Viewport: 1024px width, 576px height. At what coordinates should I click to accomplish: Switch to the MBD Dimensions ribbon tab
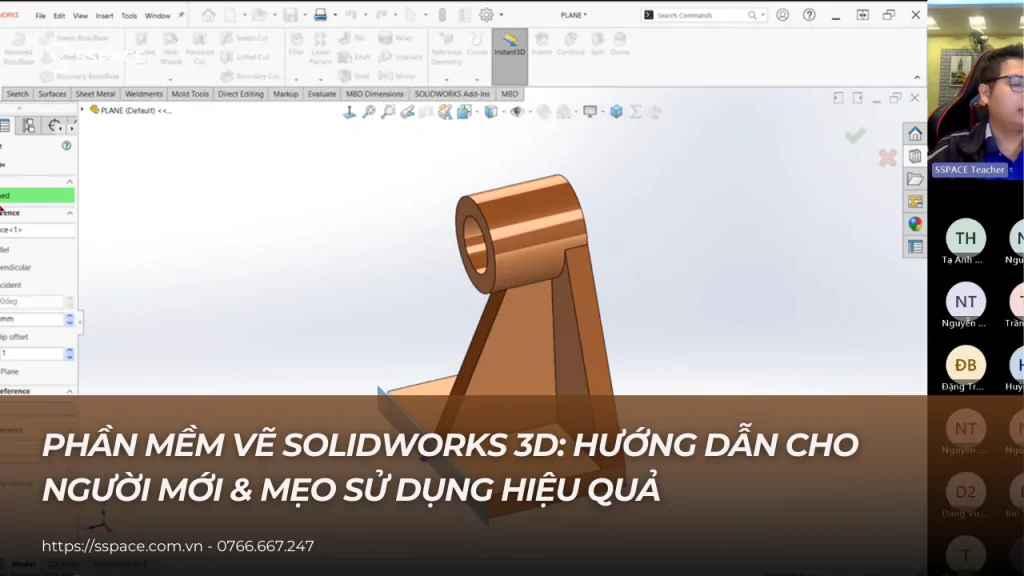(375, 94)
